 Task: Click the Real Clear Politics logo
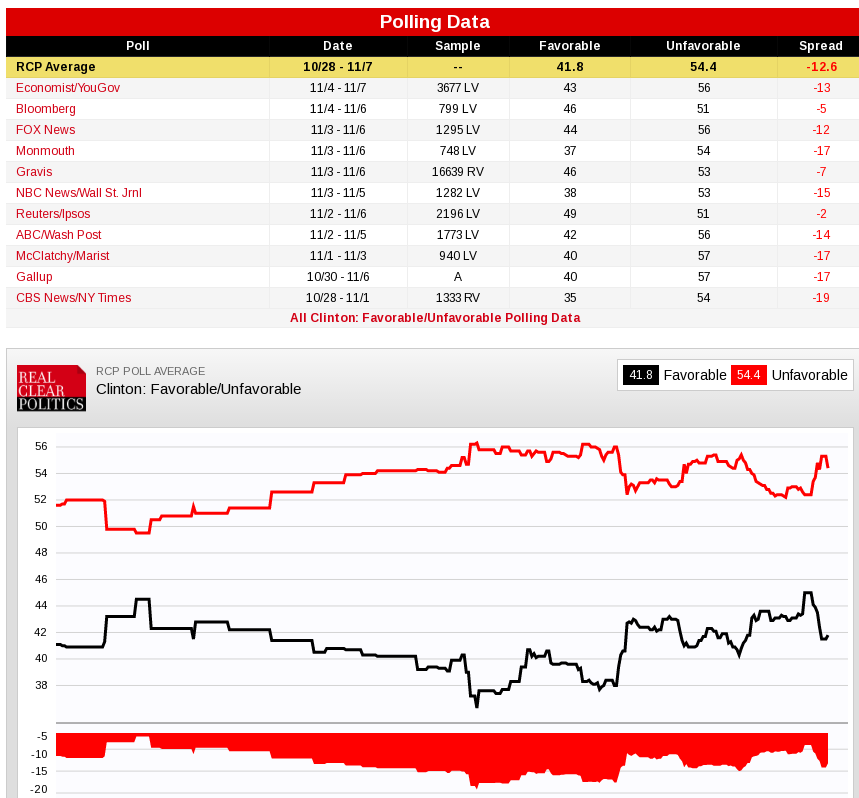click(51, 388)
